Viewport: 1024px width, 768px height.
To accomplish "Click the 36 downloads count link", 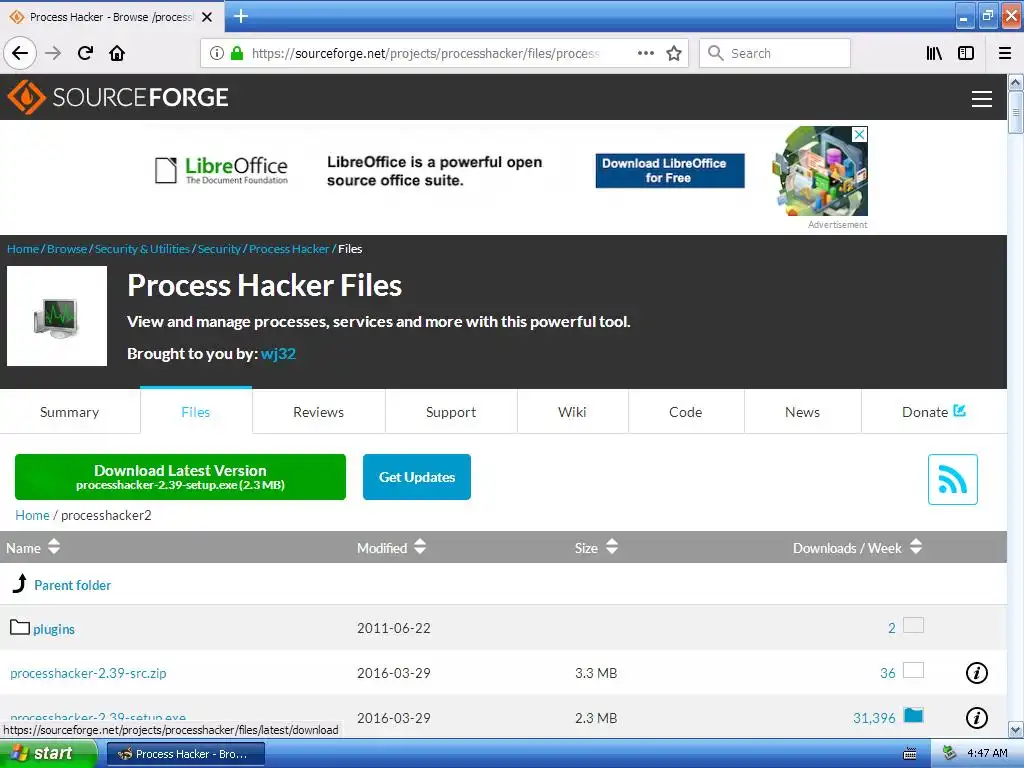I will coord(888,673).
